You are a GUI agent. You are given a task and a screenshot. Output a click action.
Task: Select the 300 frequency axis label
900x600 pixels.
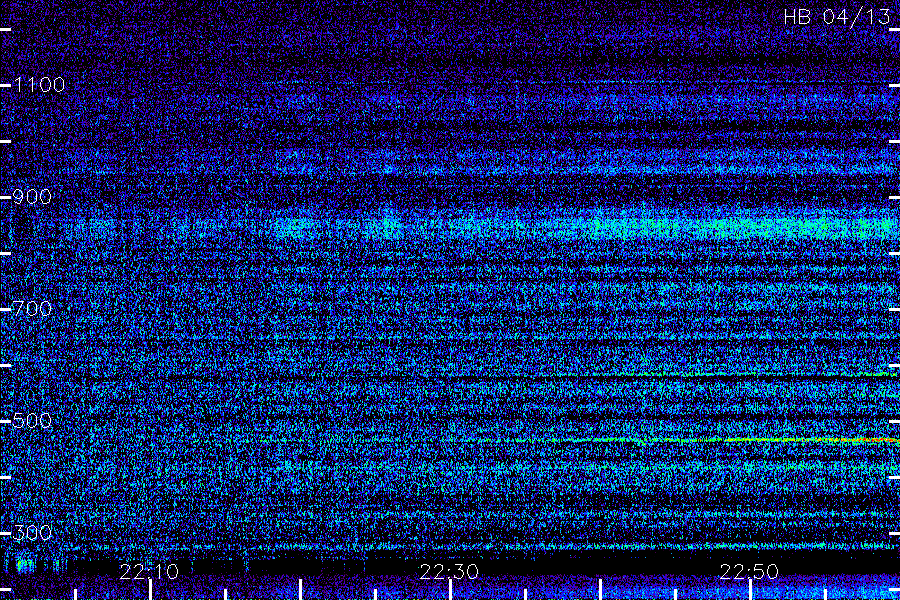coord(32,533)
